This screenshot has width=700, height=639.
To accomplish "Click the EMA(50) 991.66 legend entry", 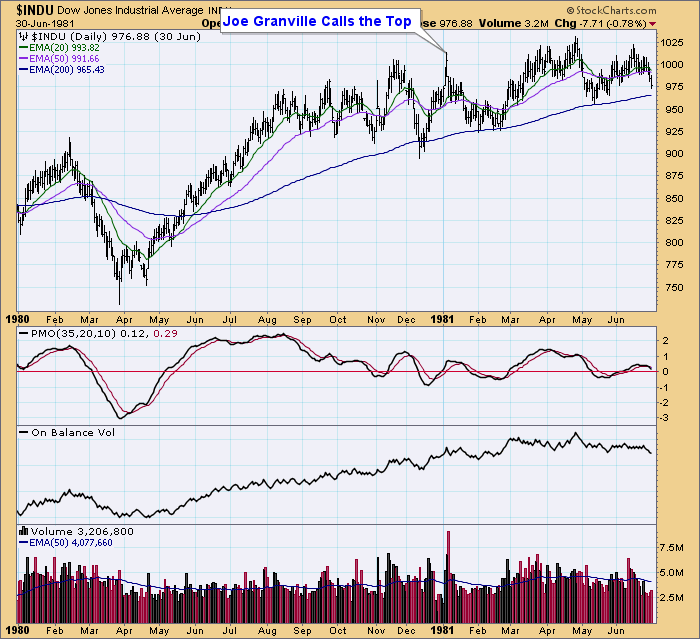I will coord(64,58).
